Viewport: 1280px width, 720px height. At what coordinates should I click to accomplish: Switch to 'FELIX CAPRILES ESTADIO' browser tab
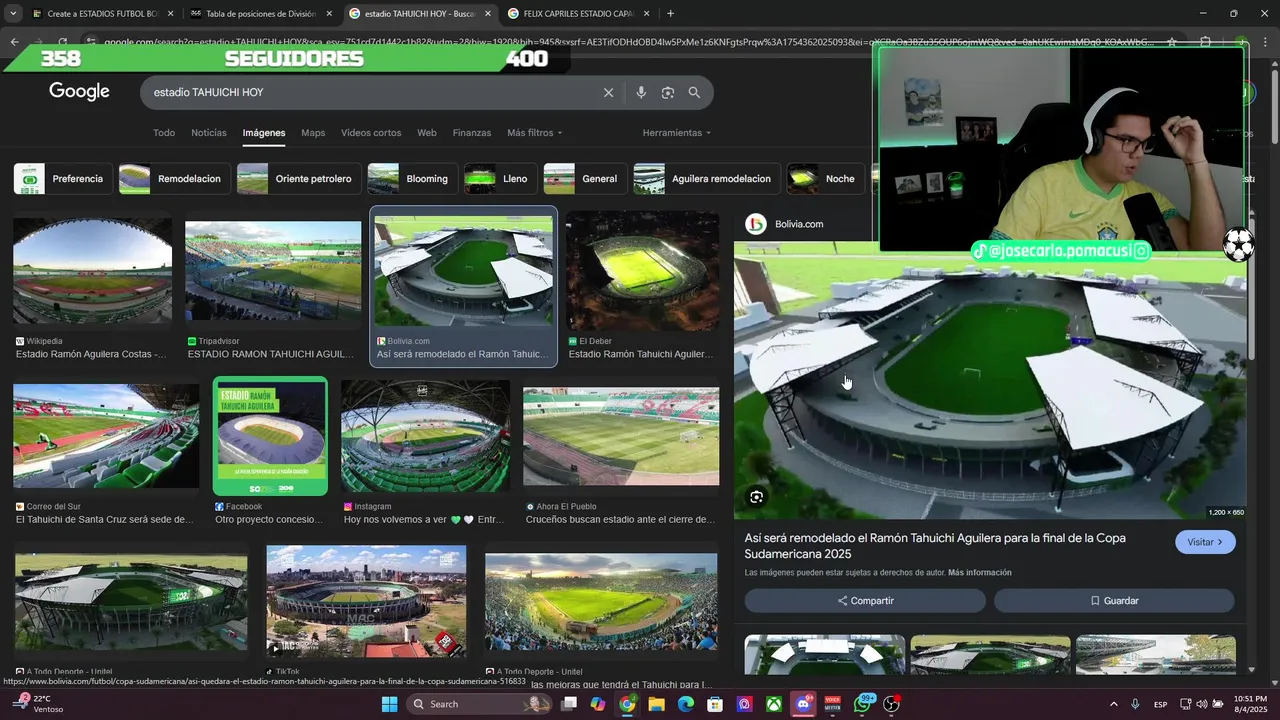click(x=578, y=14)
